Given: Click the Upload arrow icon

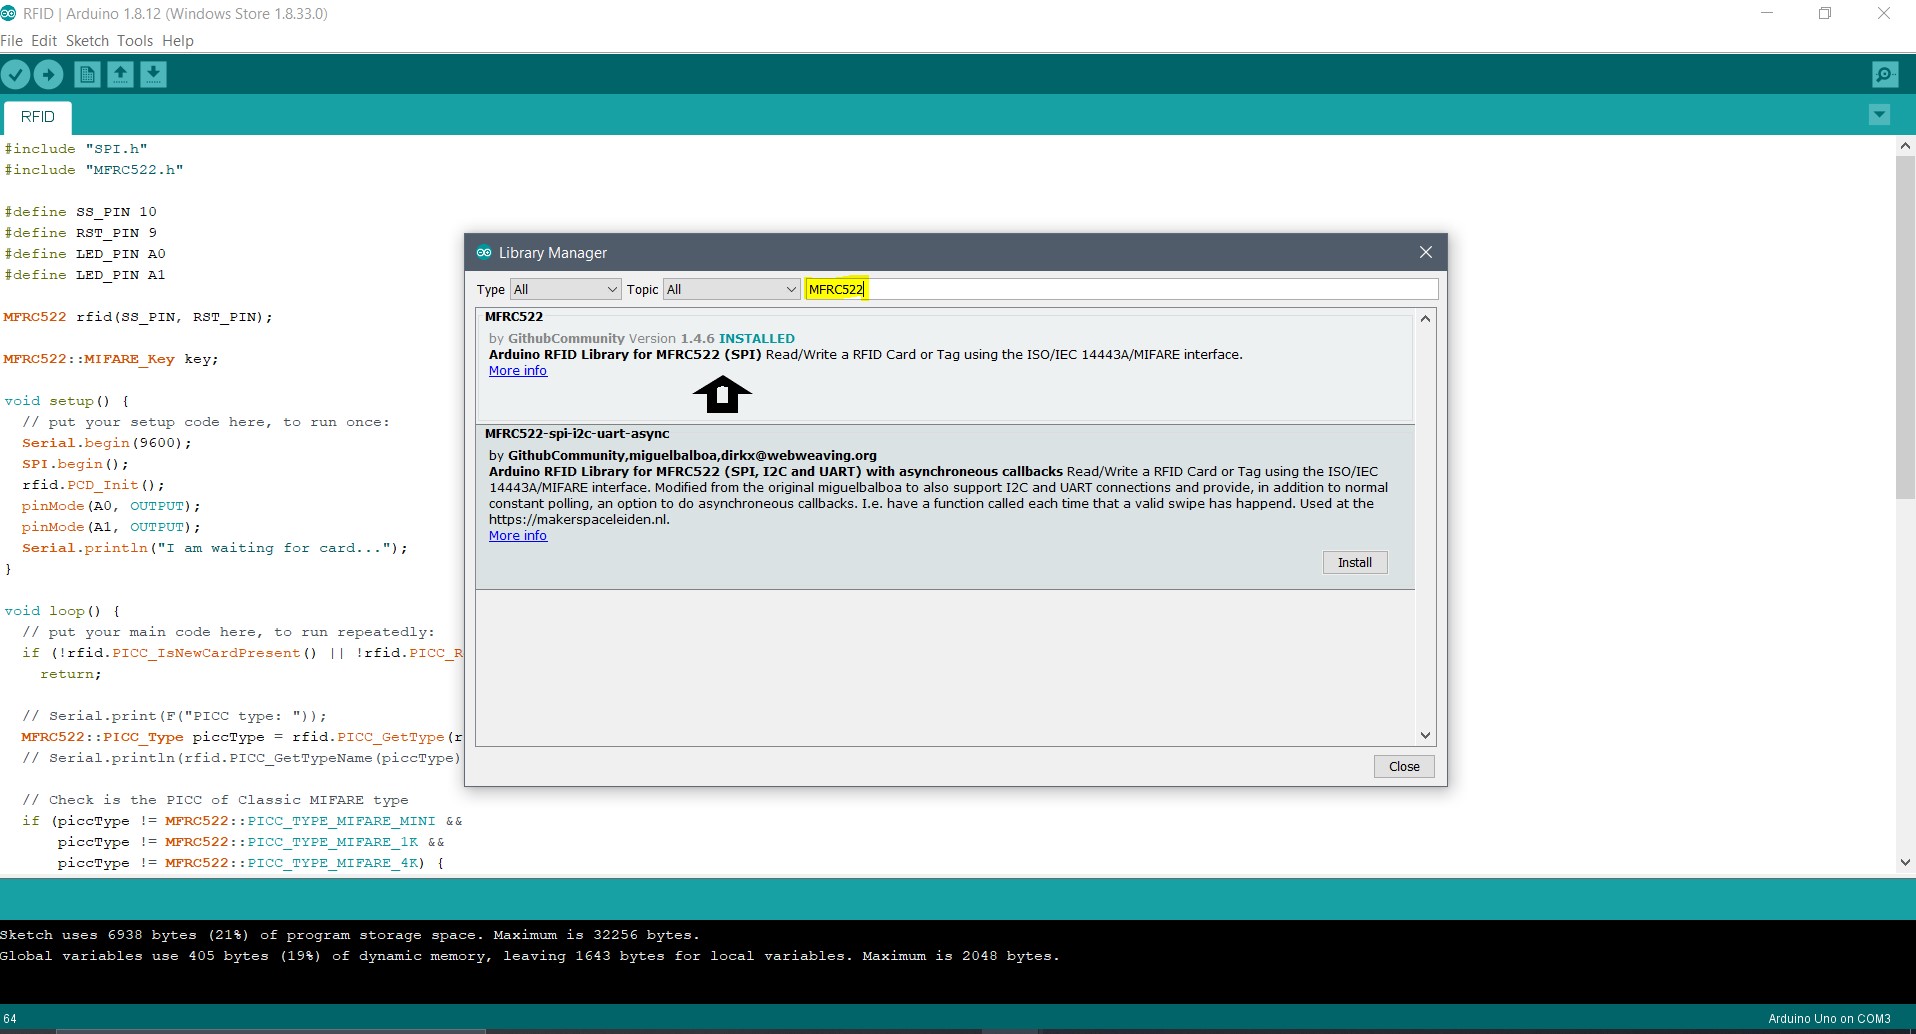Looking at the screenshot, I should (x=49, y=75).
